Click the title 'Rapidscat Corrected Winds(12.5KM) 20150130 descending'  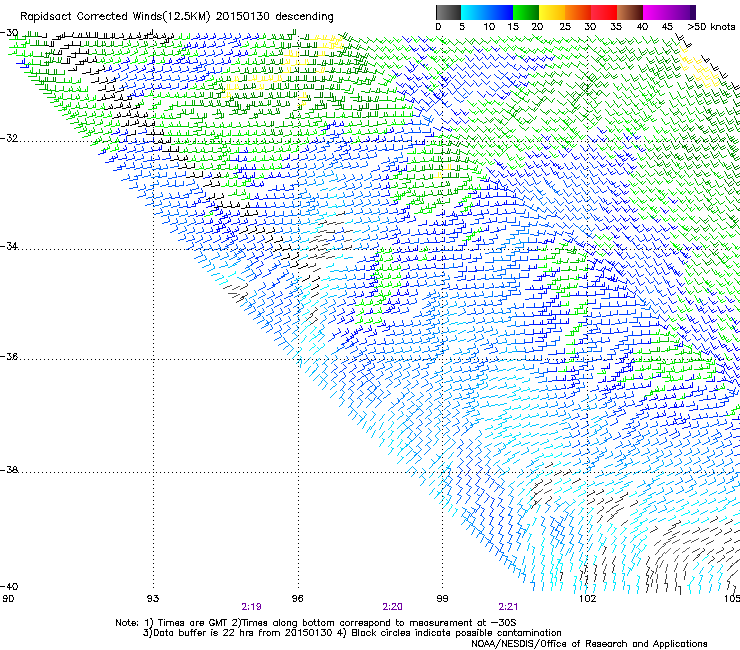(177, 17)
